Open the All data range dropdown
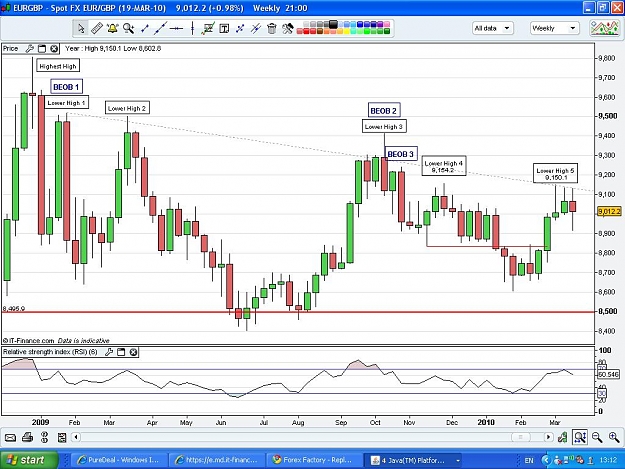Image resolution: width=625 pixels, height=469 pixels. click(493, 28)
